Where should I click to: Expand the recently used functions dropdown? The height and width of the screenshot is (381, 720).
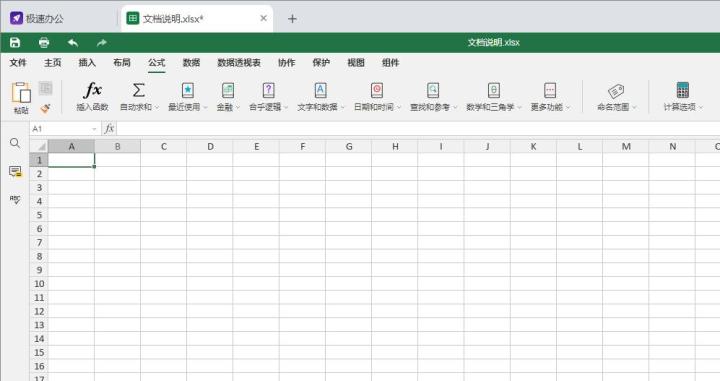pos(188,96)
